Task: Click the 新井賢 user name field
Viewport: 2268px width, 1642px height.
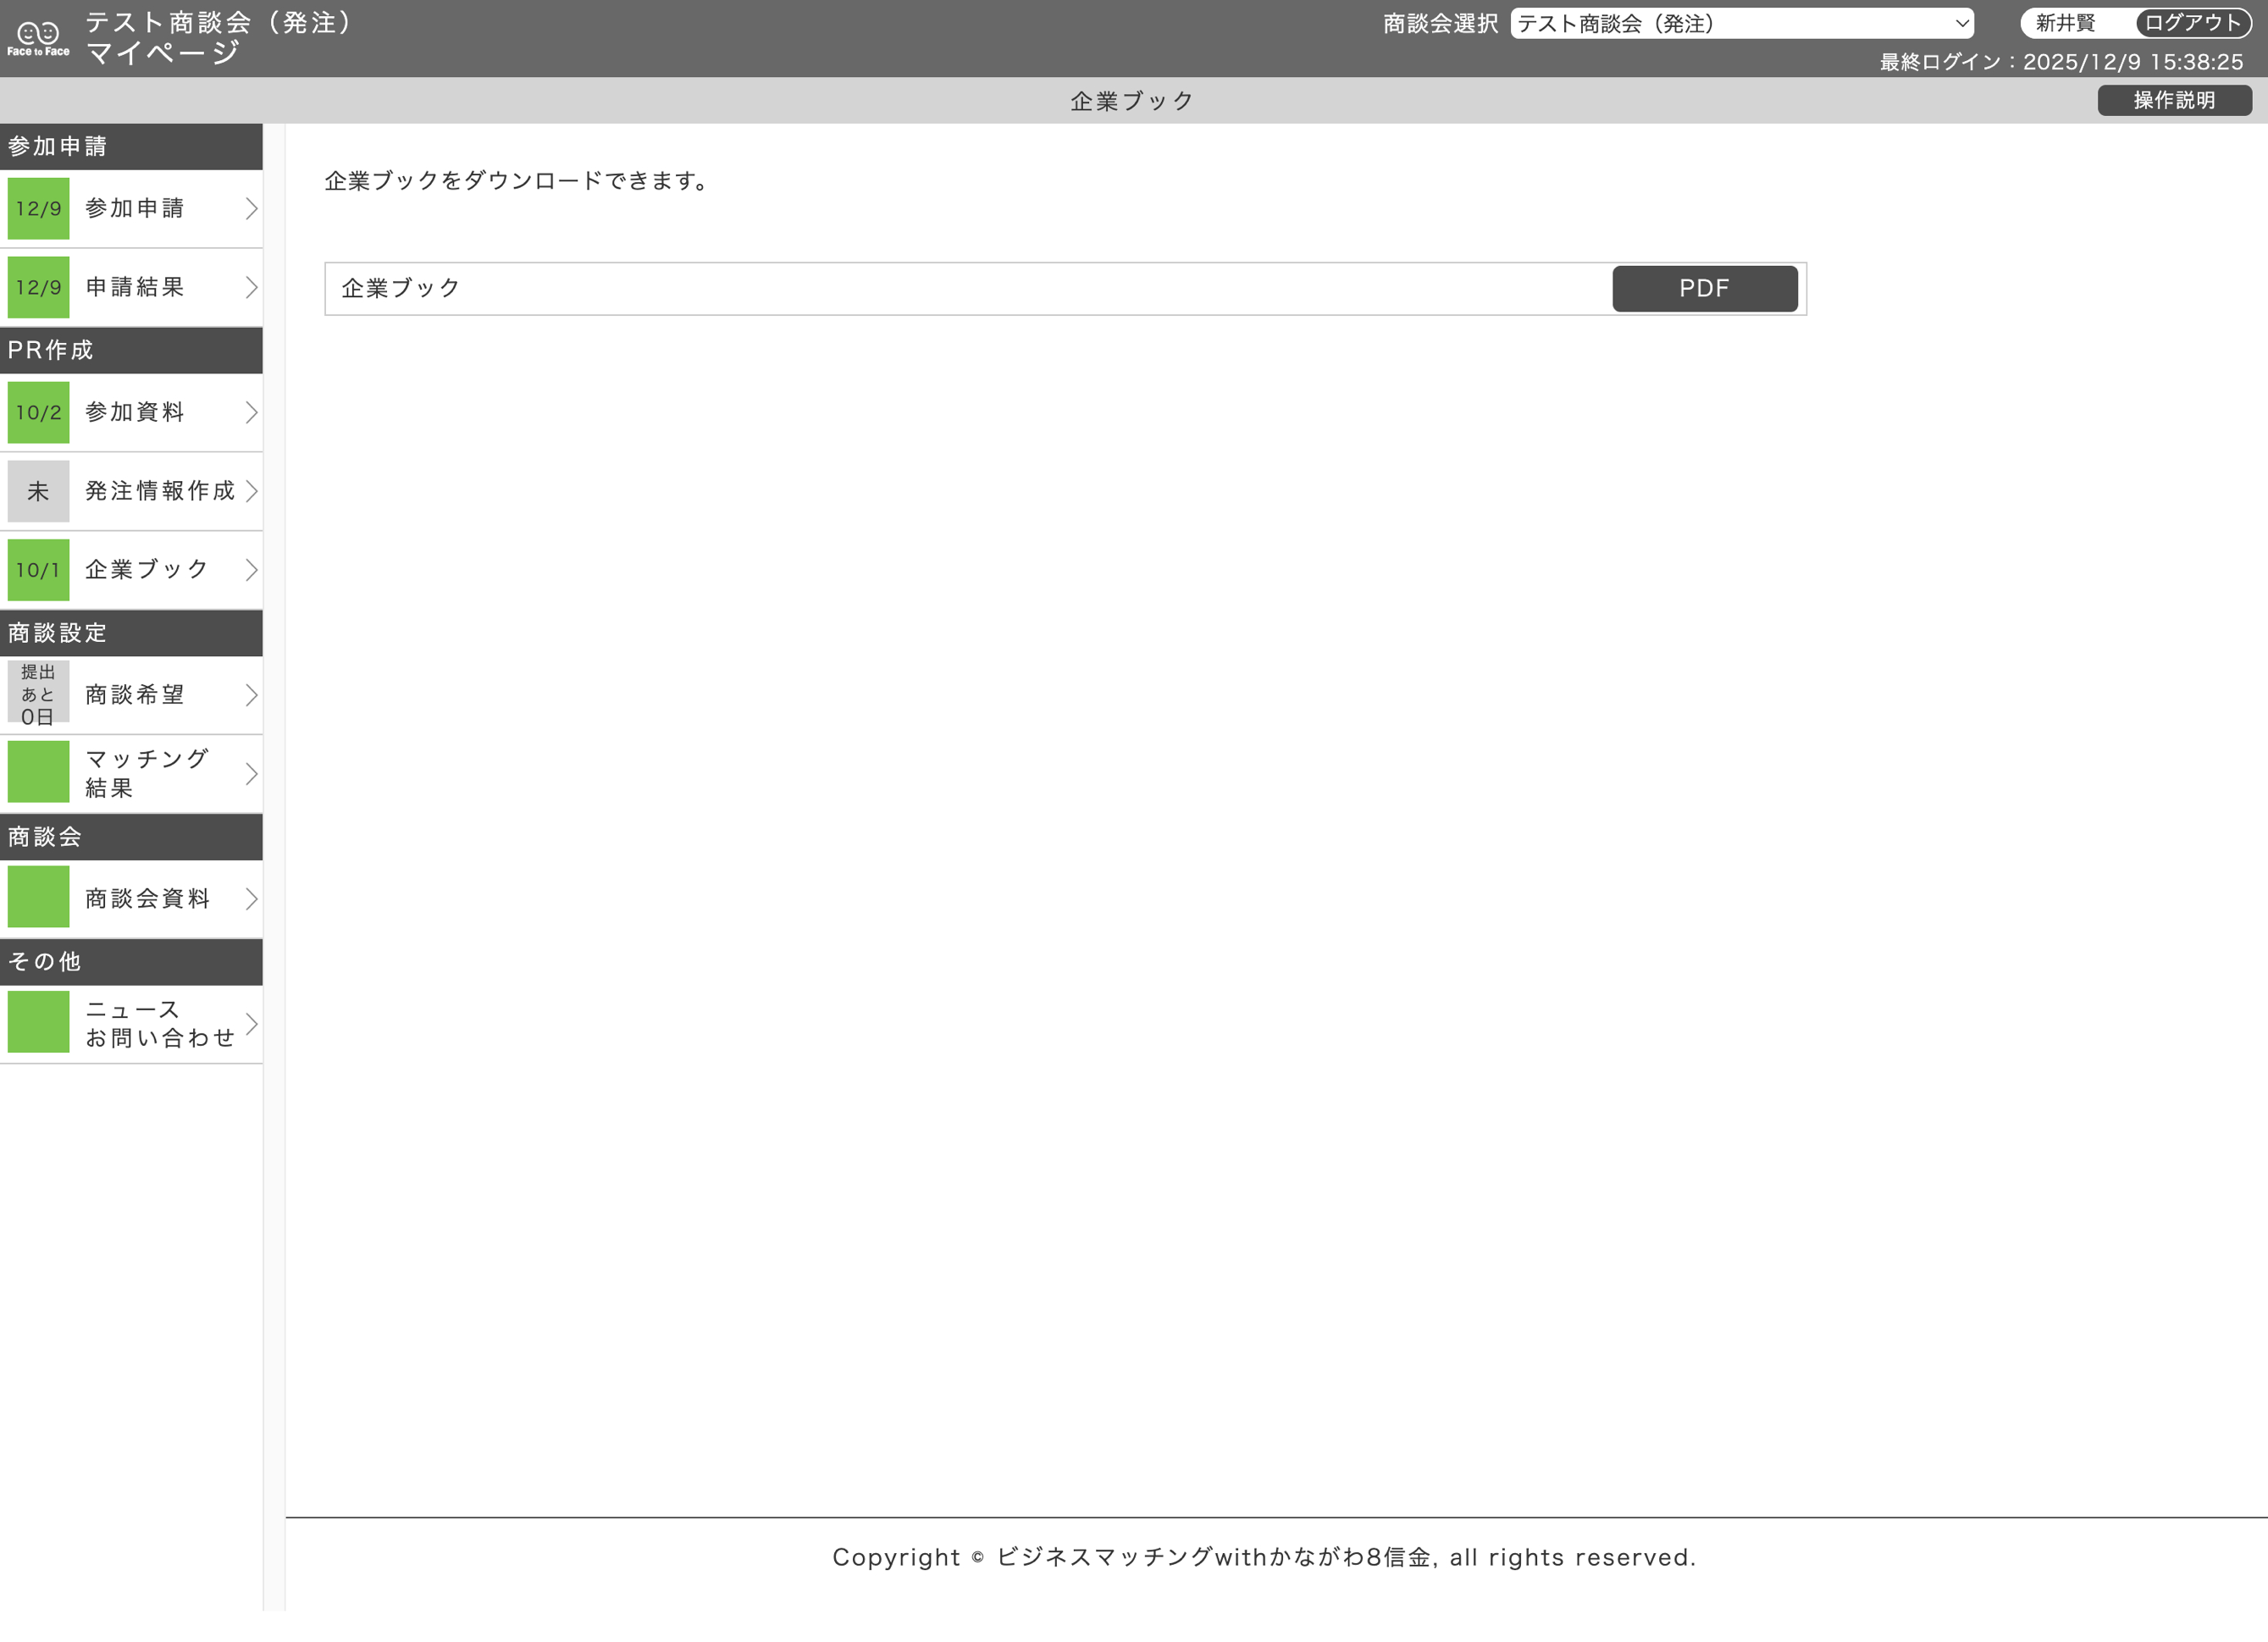Action: (x=2065, y=23)
